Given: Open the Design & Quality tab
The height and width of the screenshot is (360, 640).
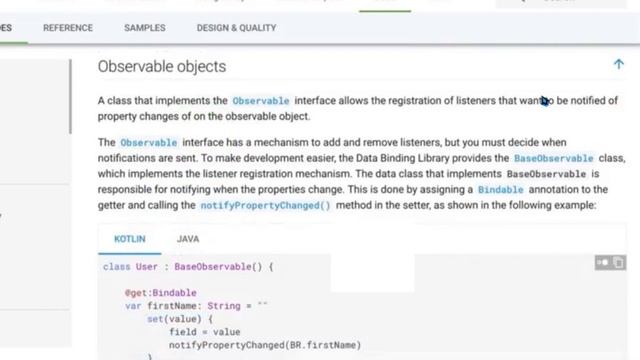Looking at the screenshot, I should (x=236, y=28).
